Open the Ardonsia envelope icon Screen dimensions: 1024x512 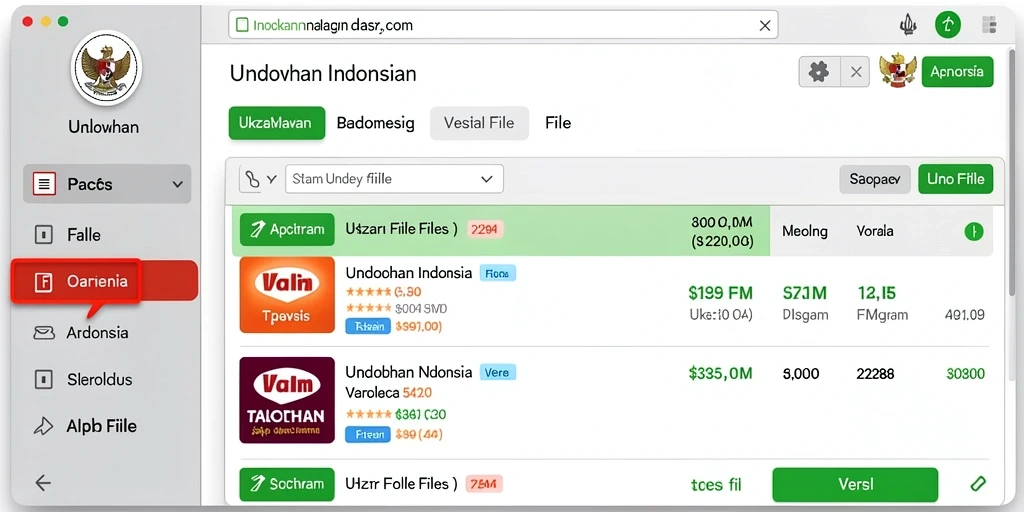pyautogui.click(x=43, y=333)
